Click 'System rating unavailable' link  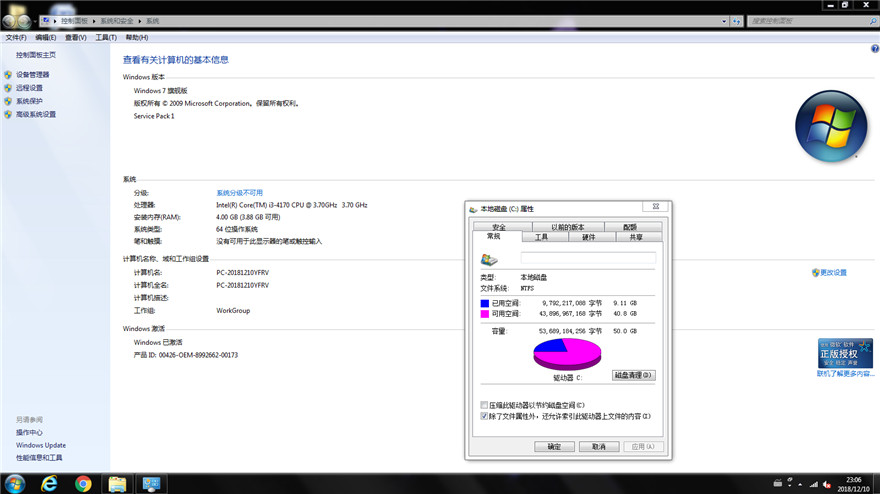click(x=240, y=193)
